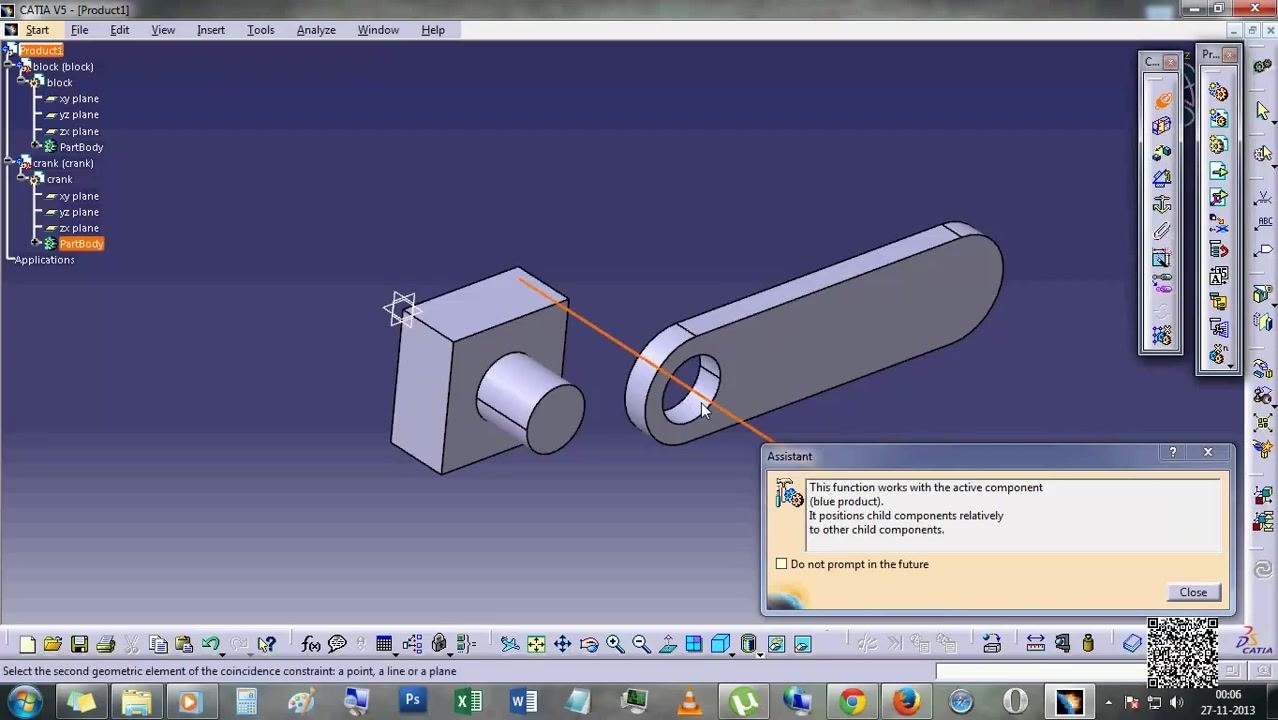Apply the Fix Component anchor tool

pos(1162,204)
